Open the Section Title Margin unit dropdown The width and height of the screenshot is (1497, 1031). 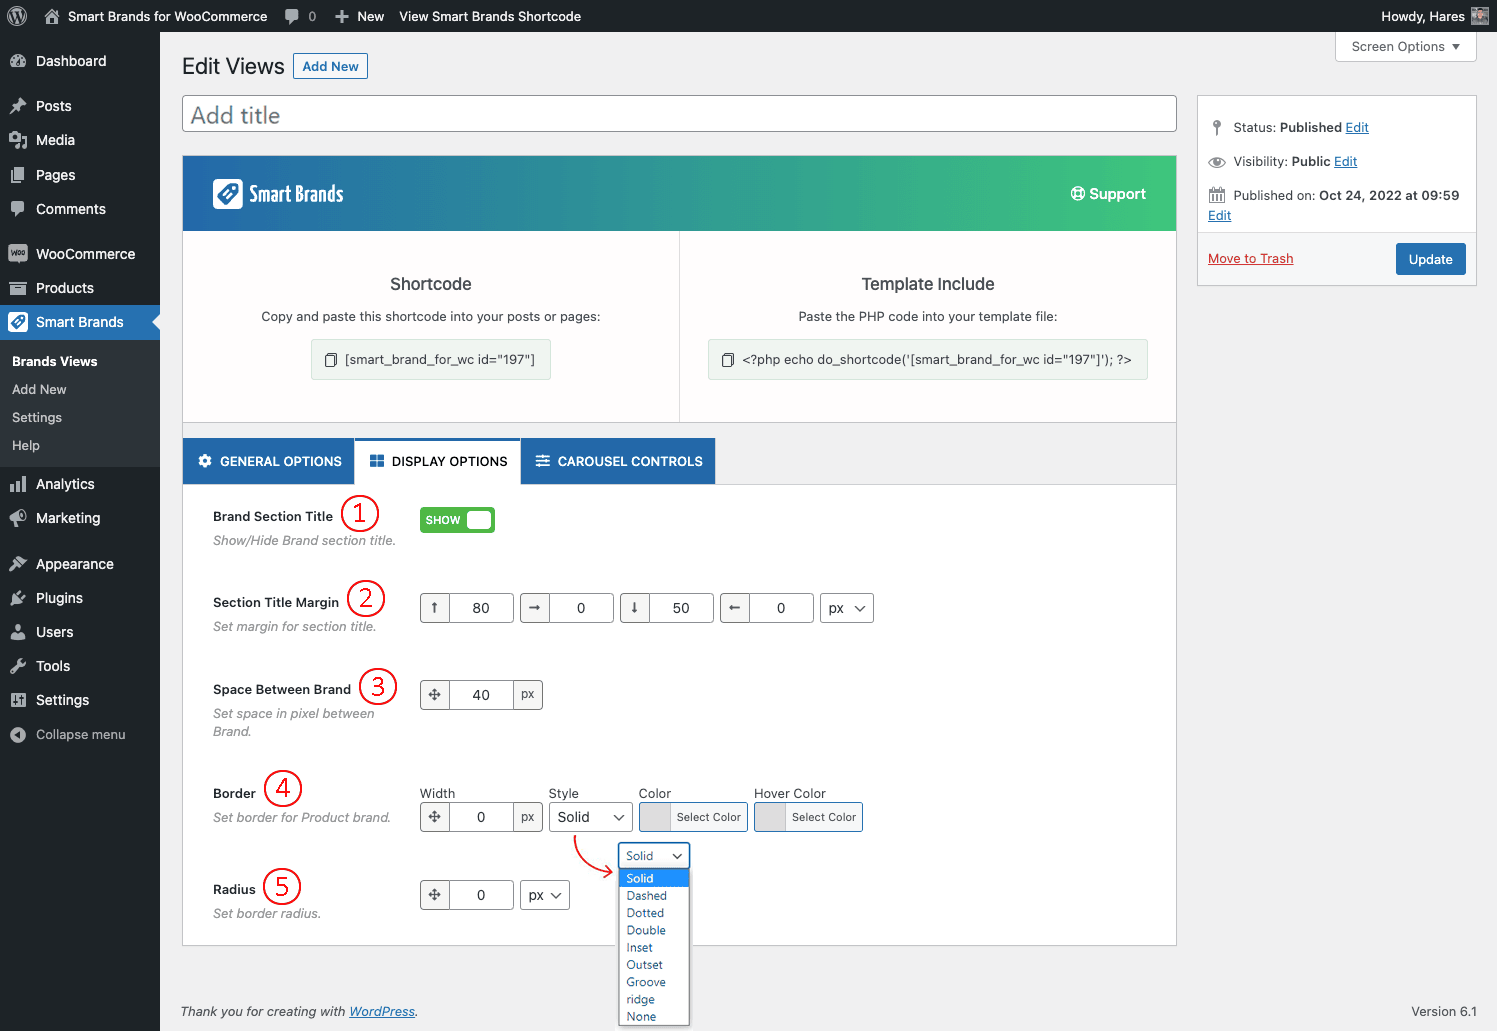(x=846, y=608)
